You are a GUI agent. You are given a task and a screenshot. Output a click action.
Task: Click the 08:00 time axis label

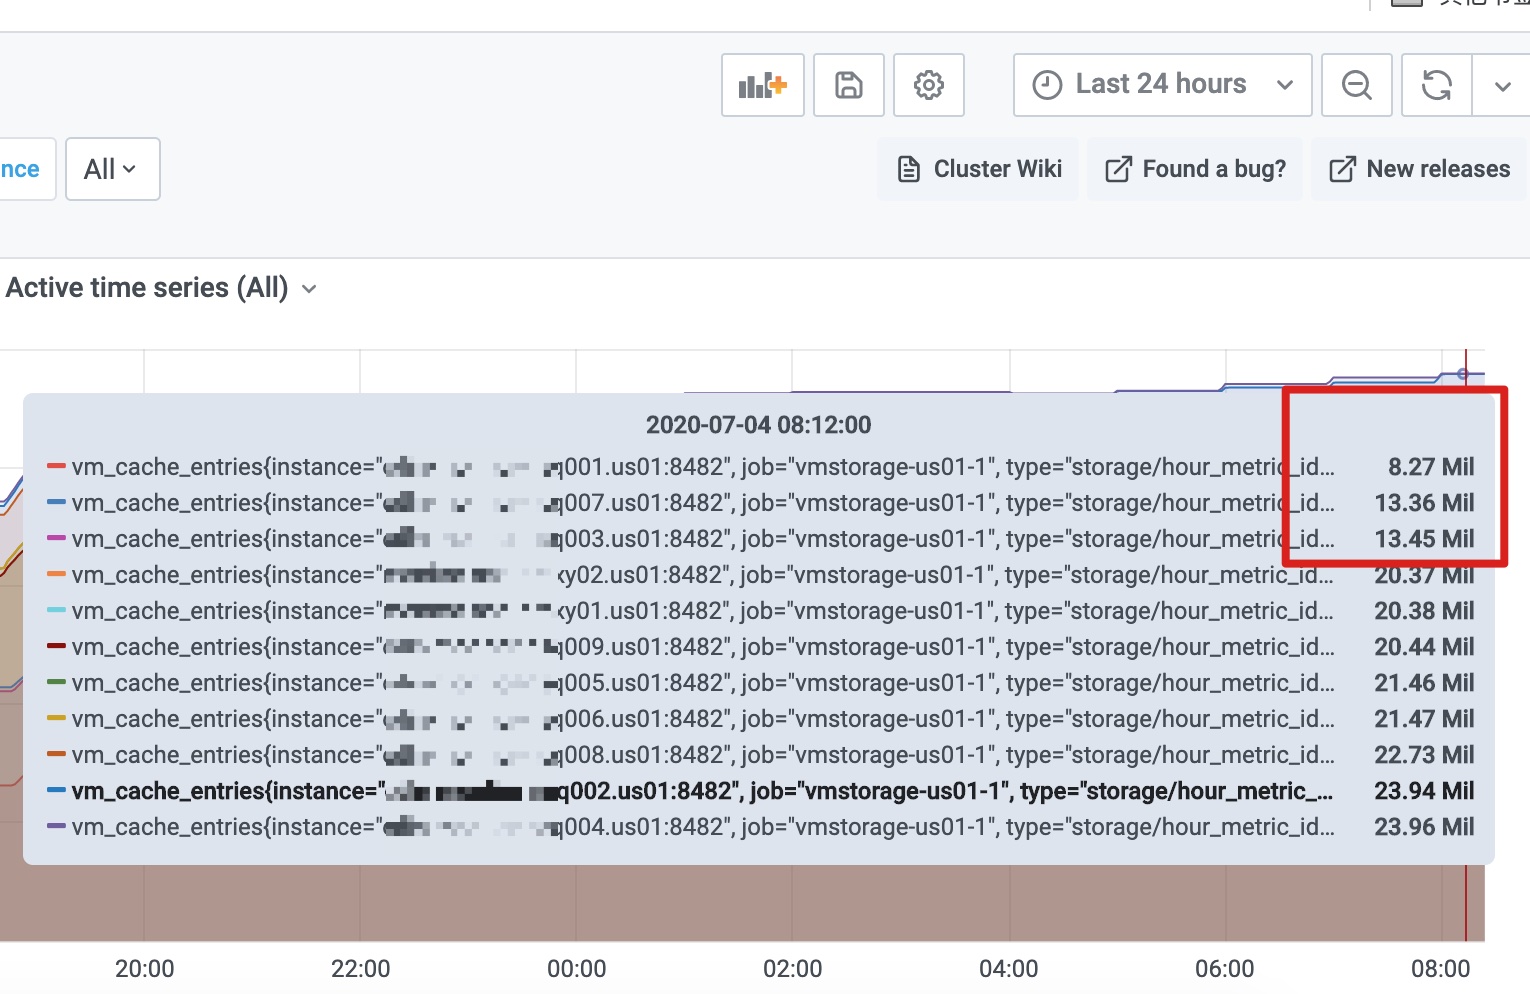pos(1441,969)
